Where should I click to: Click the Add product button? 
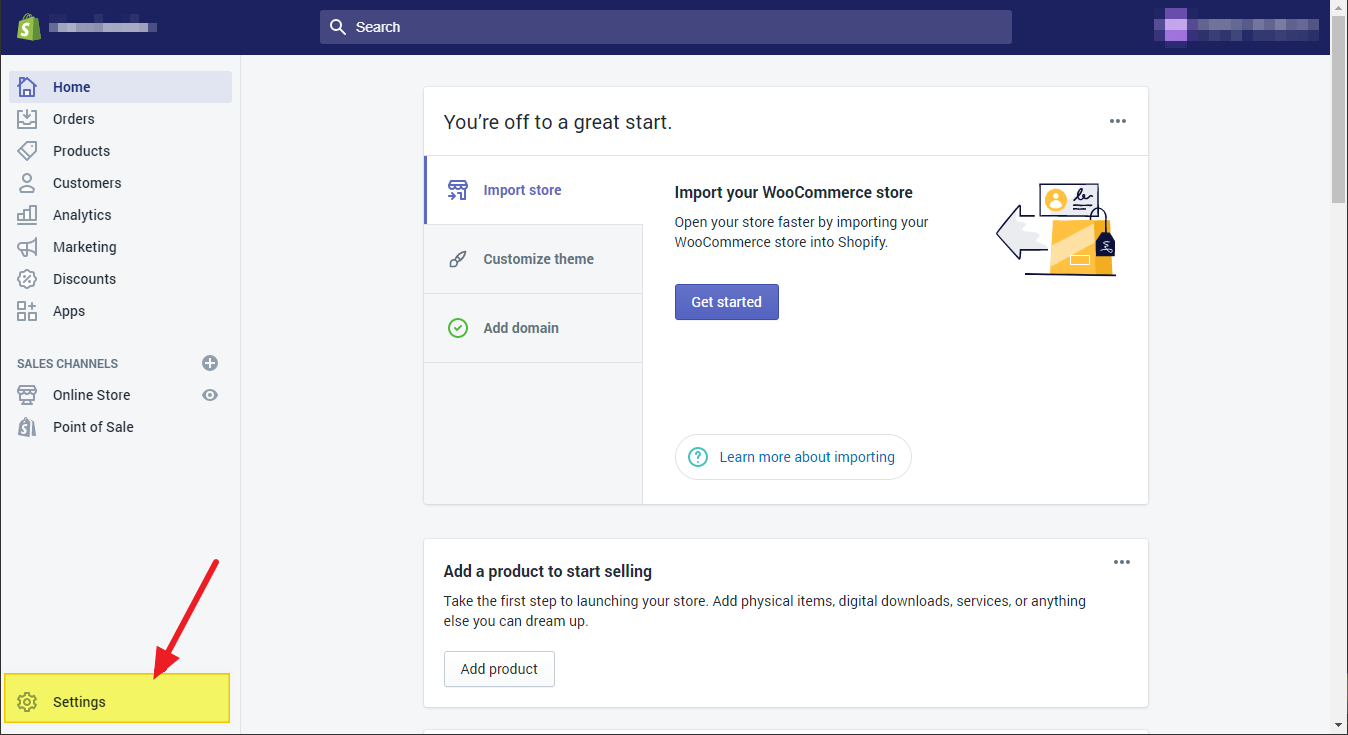pyautogui.click(x=499, y=669)
